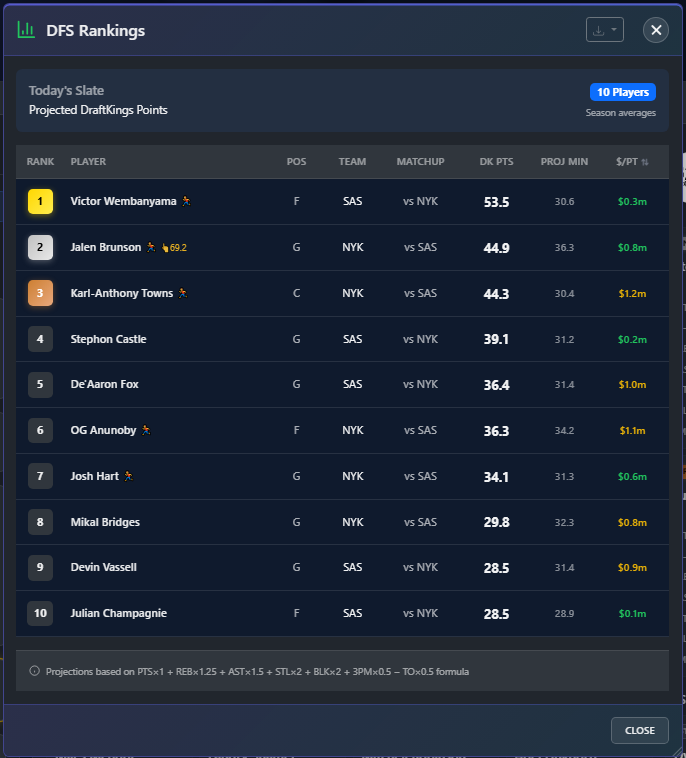The height and width of the screenshot is (758, 686).
Task: Click the 34.2 projected minutes value
Action: click(x=564, y=430)
